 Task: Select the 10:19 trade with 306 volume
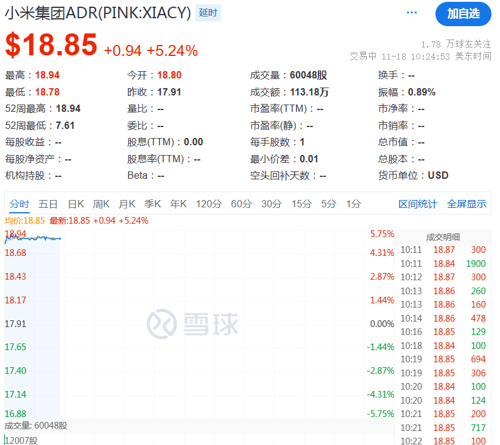[443, 373]
